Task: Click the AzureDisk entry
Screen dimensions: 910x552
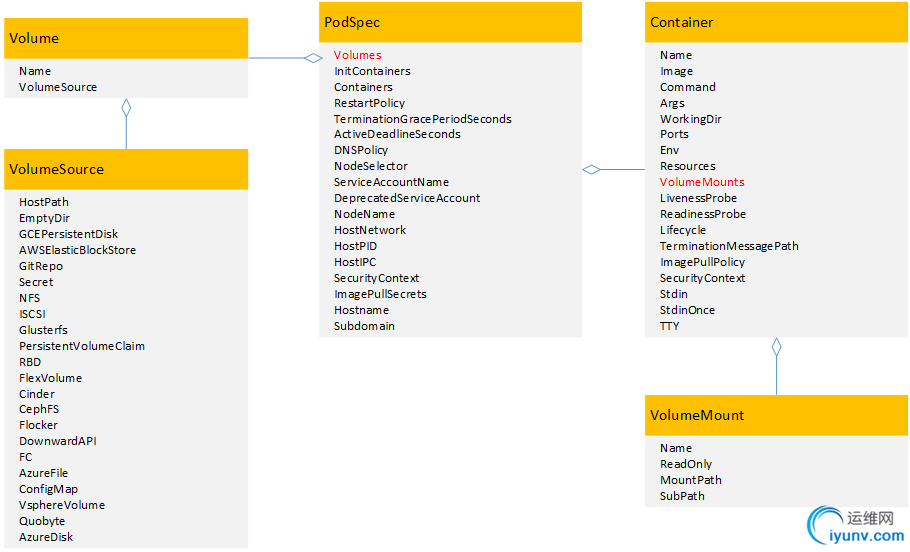Action: coord(46,537)
